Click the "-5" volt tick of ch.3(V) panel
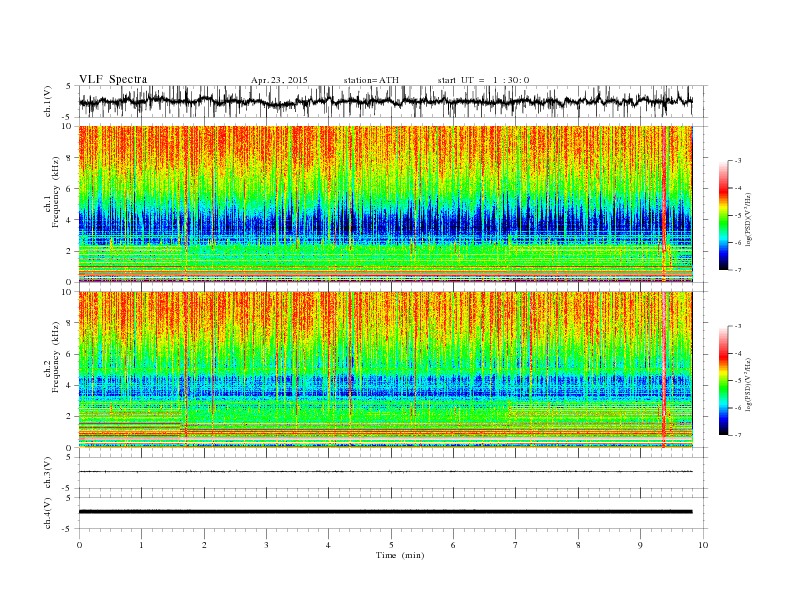Viewport: 792px width, 612px height. coord(68,489)
